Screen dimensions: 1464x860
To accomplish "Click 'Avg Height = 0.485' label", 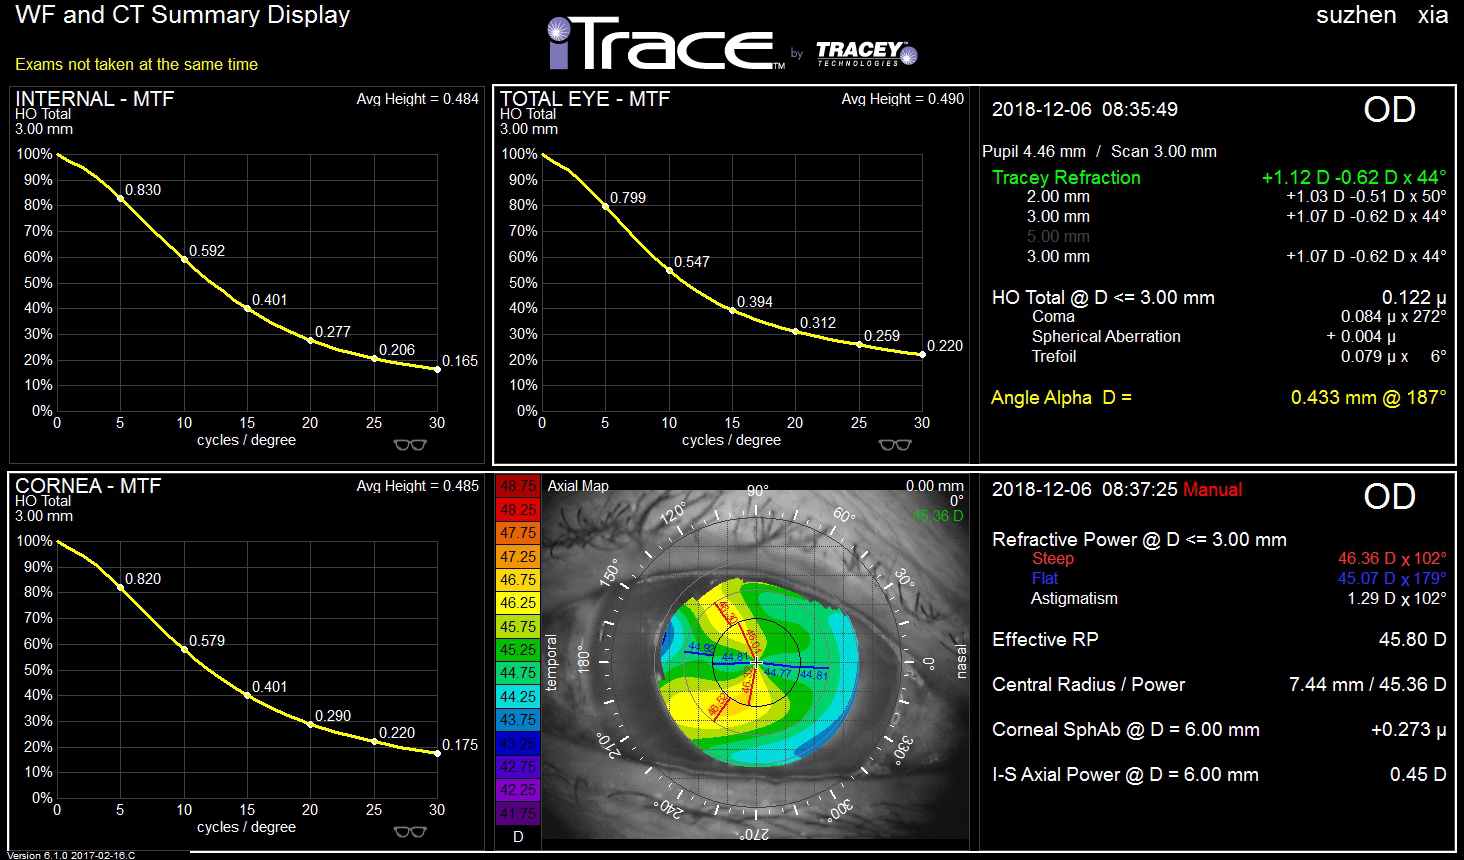I will 417,486.
